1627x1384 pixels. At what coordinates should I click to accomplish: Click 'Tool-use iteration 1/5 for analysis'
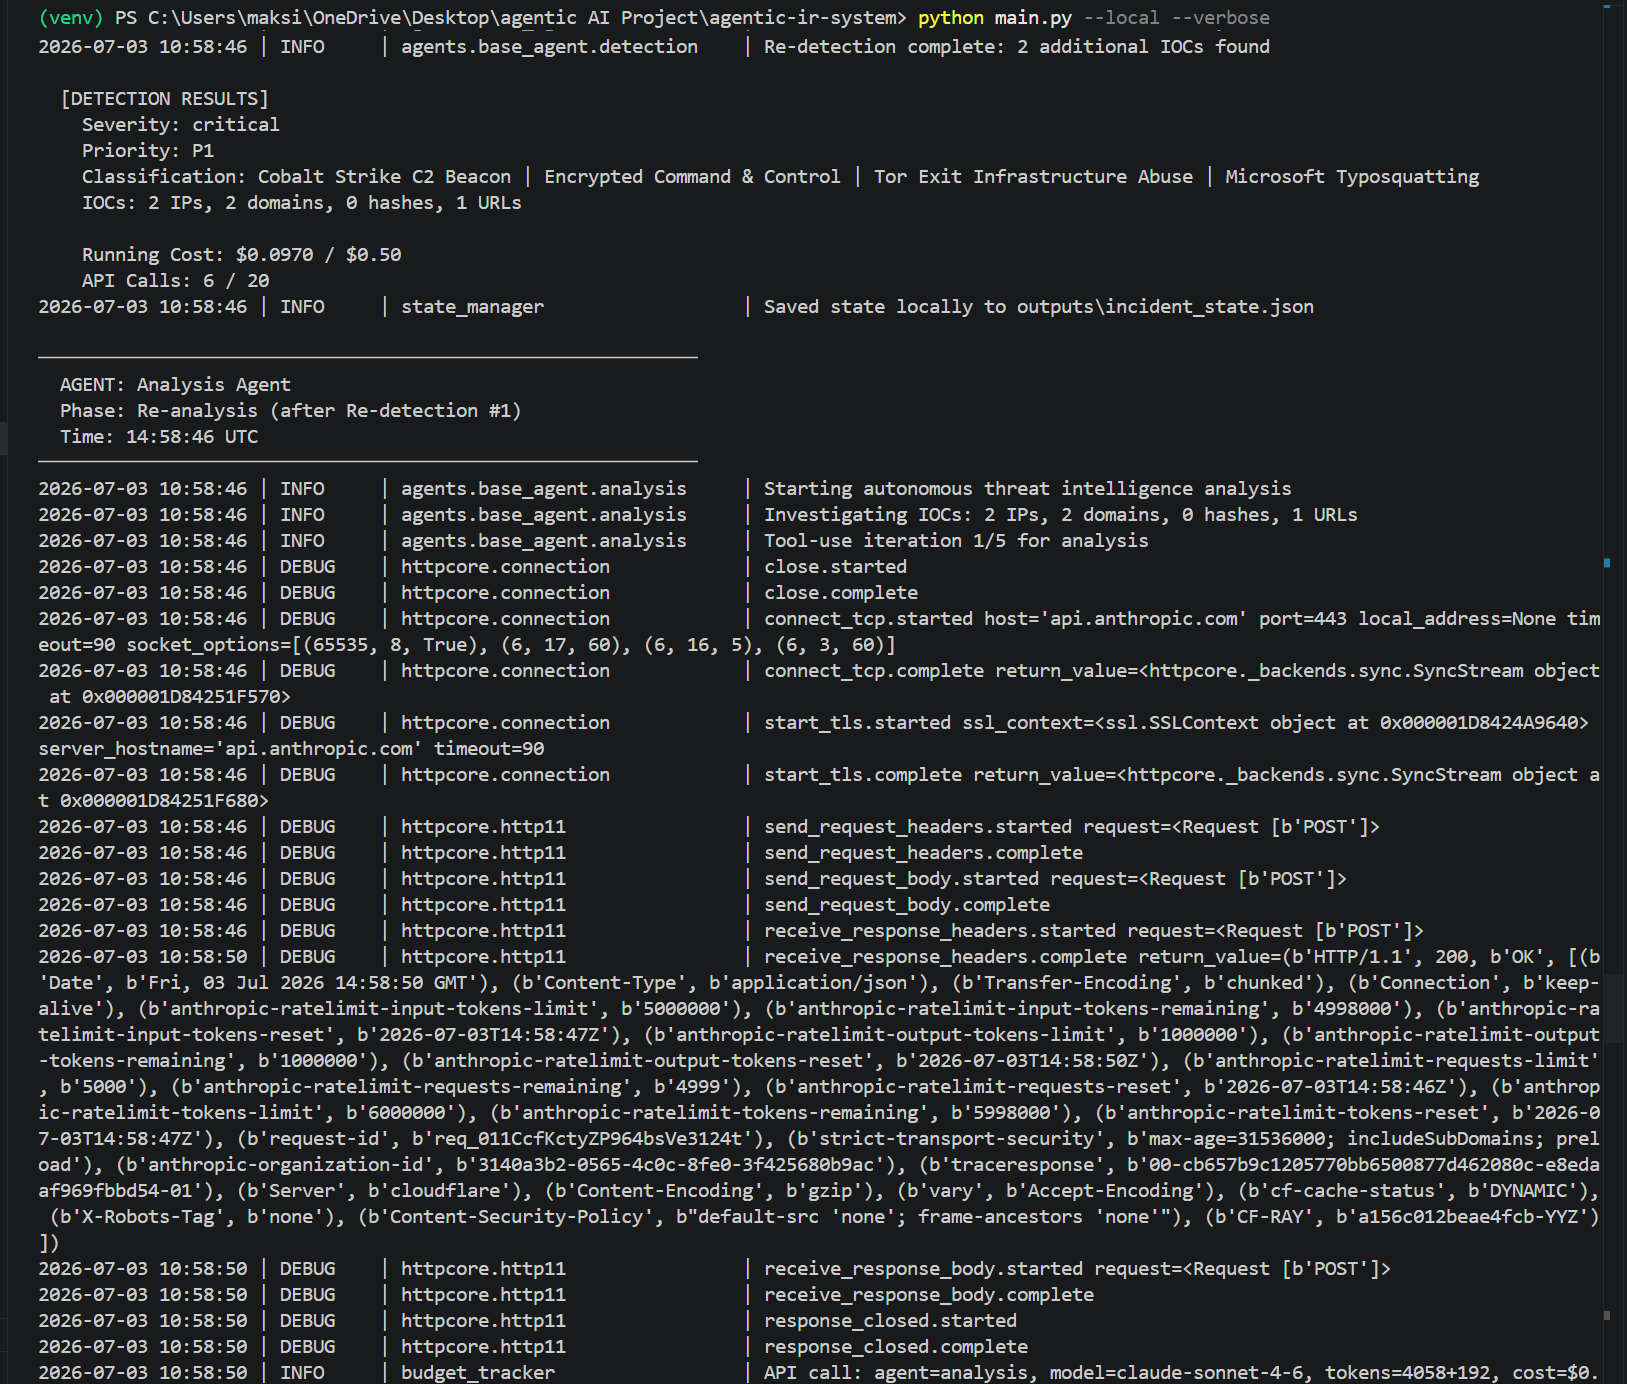point(956,540)
